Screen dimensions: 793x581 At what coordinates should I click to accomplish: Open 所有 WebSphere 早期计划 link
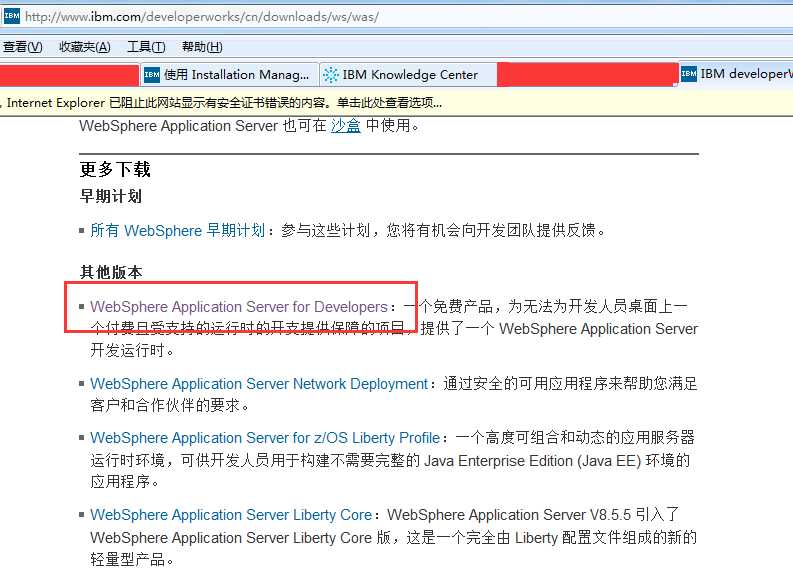(178, 231)
